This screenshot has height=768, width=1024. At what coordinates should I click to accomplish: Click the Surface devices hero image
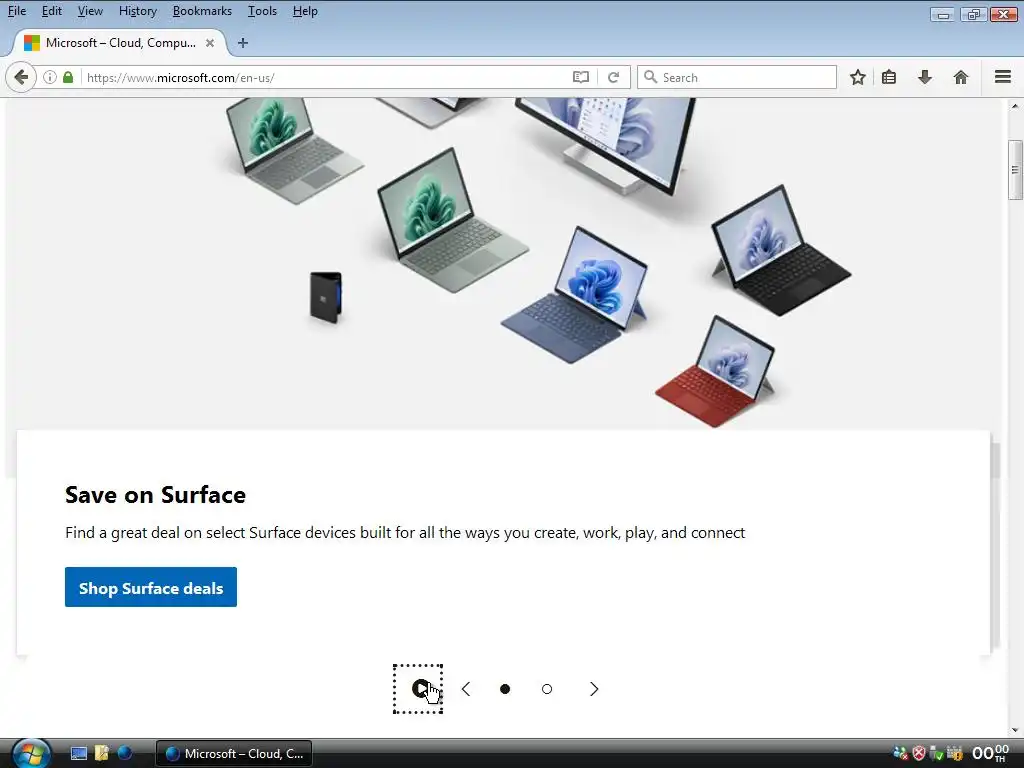pyautogui.click(x=503, y=264)
